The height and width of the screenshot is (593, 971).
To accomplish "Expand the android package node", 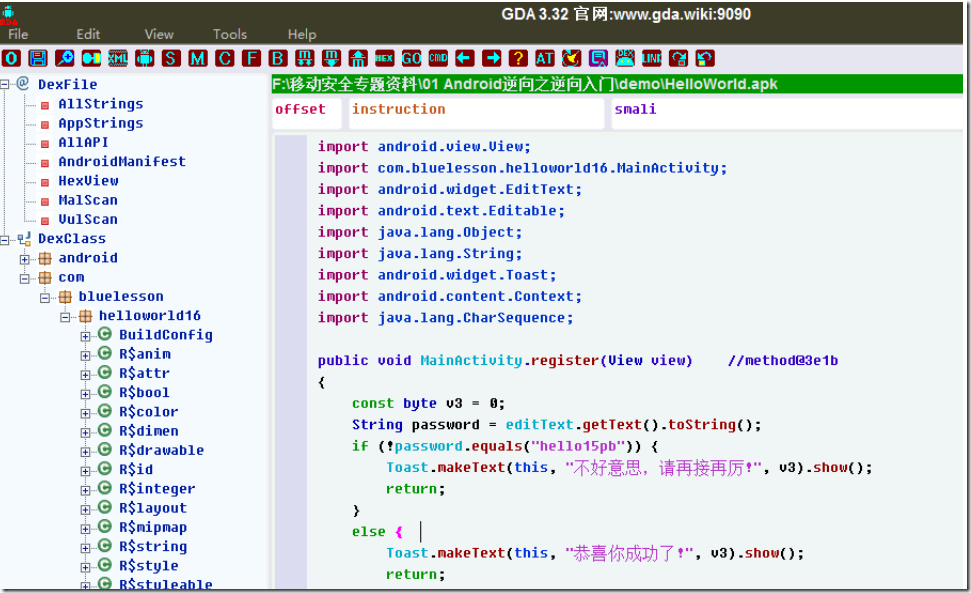I will [x=25, y=259].
